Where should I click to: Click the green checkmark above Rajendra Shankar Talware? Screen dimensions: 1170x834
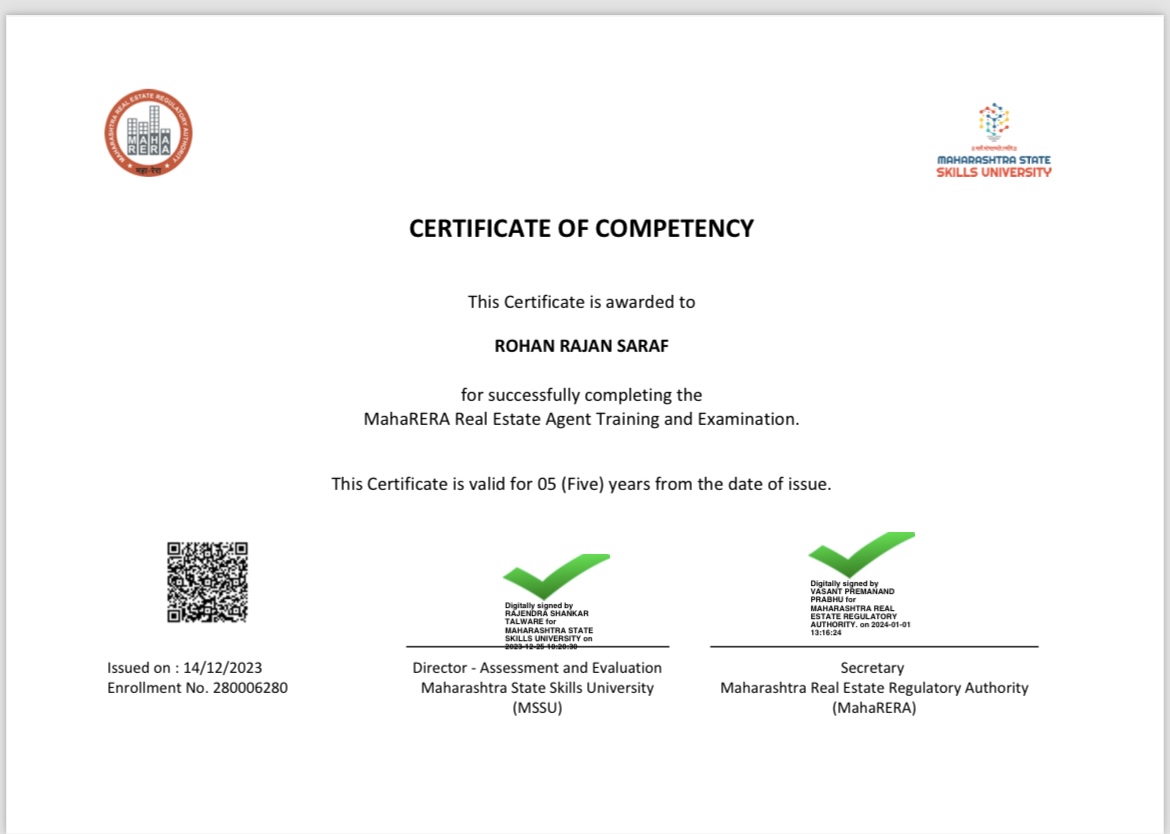[555, 576]
